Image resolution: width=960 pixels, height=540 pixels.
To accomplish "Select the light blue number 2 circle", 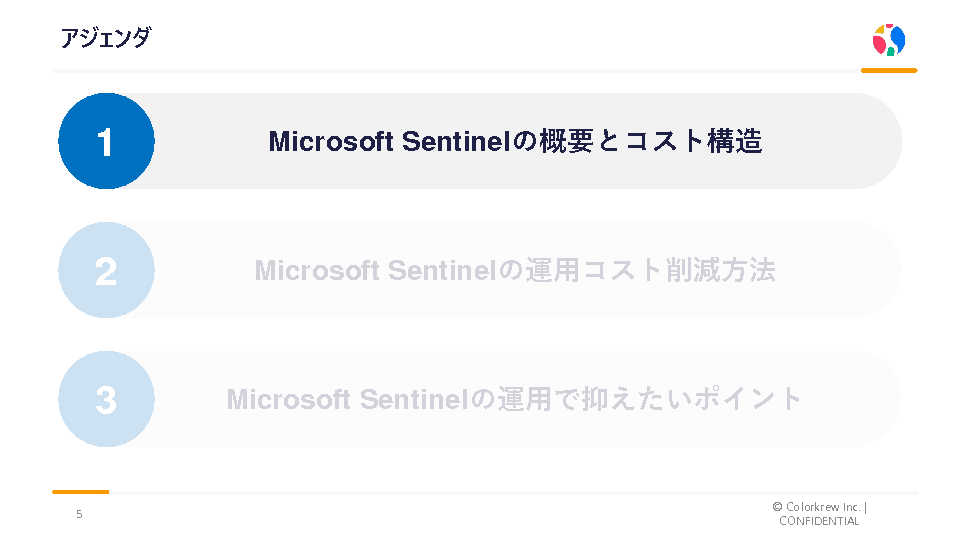I will click(106, 270).
